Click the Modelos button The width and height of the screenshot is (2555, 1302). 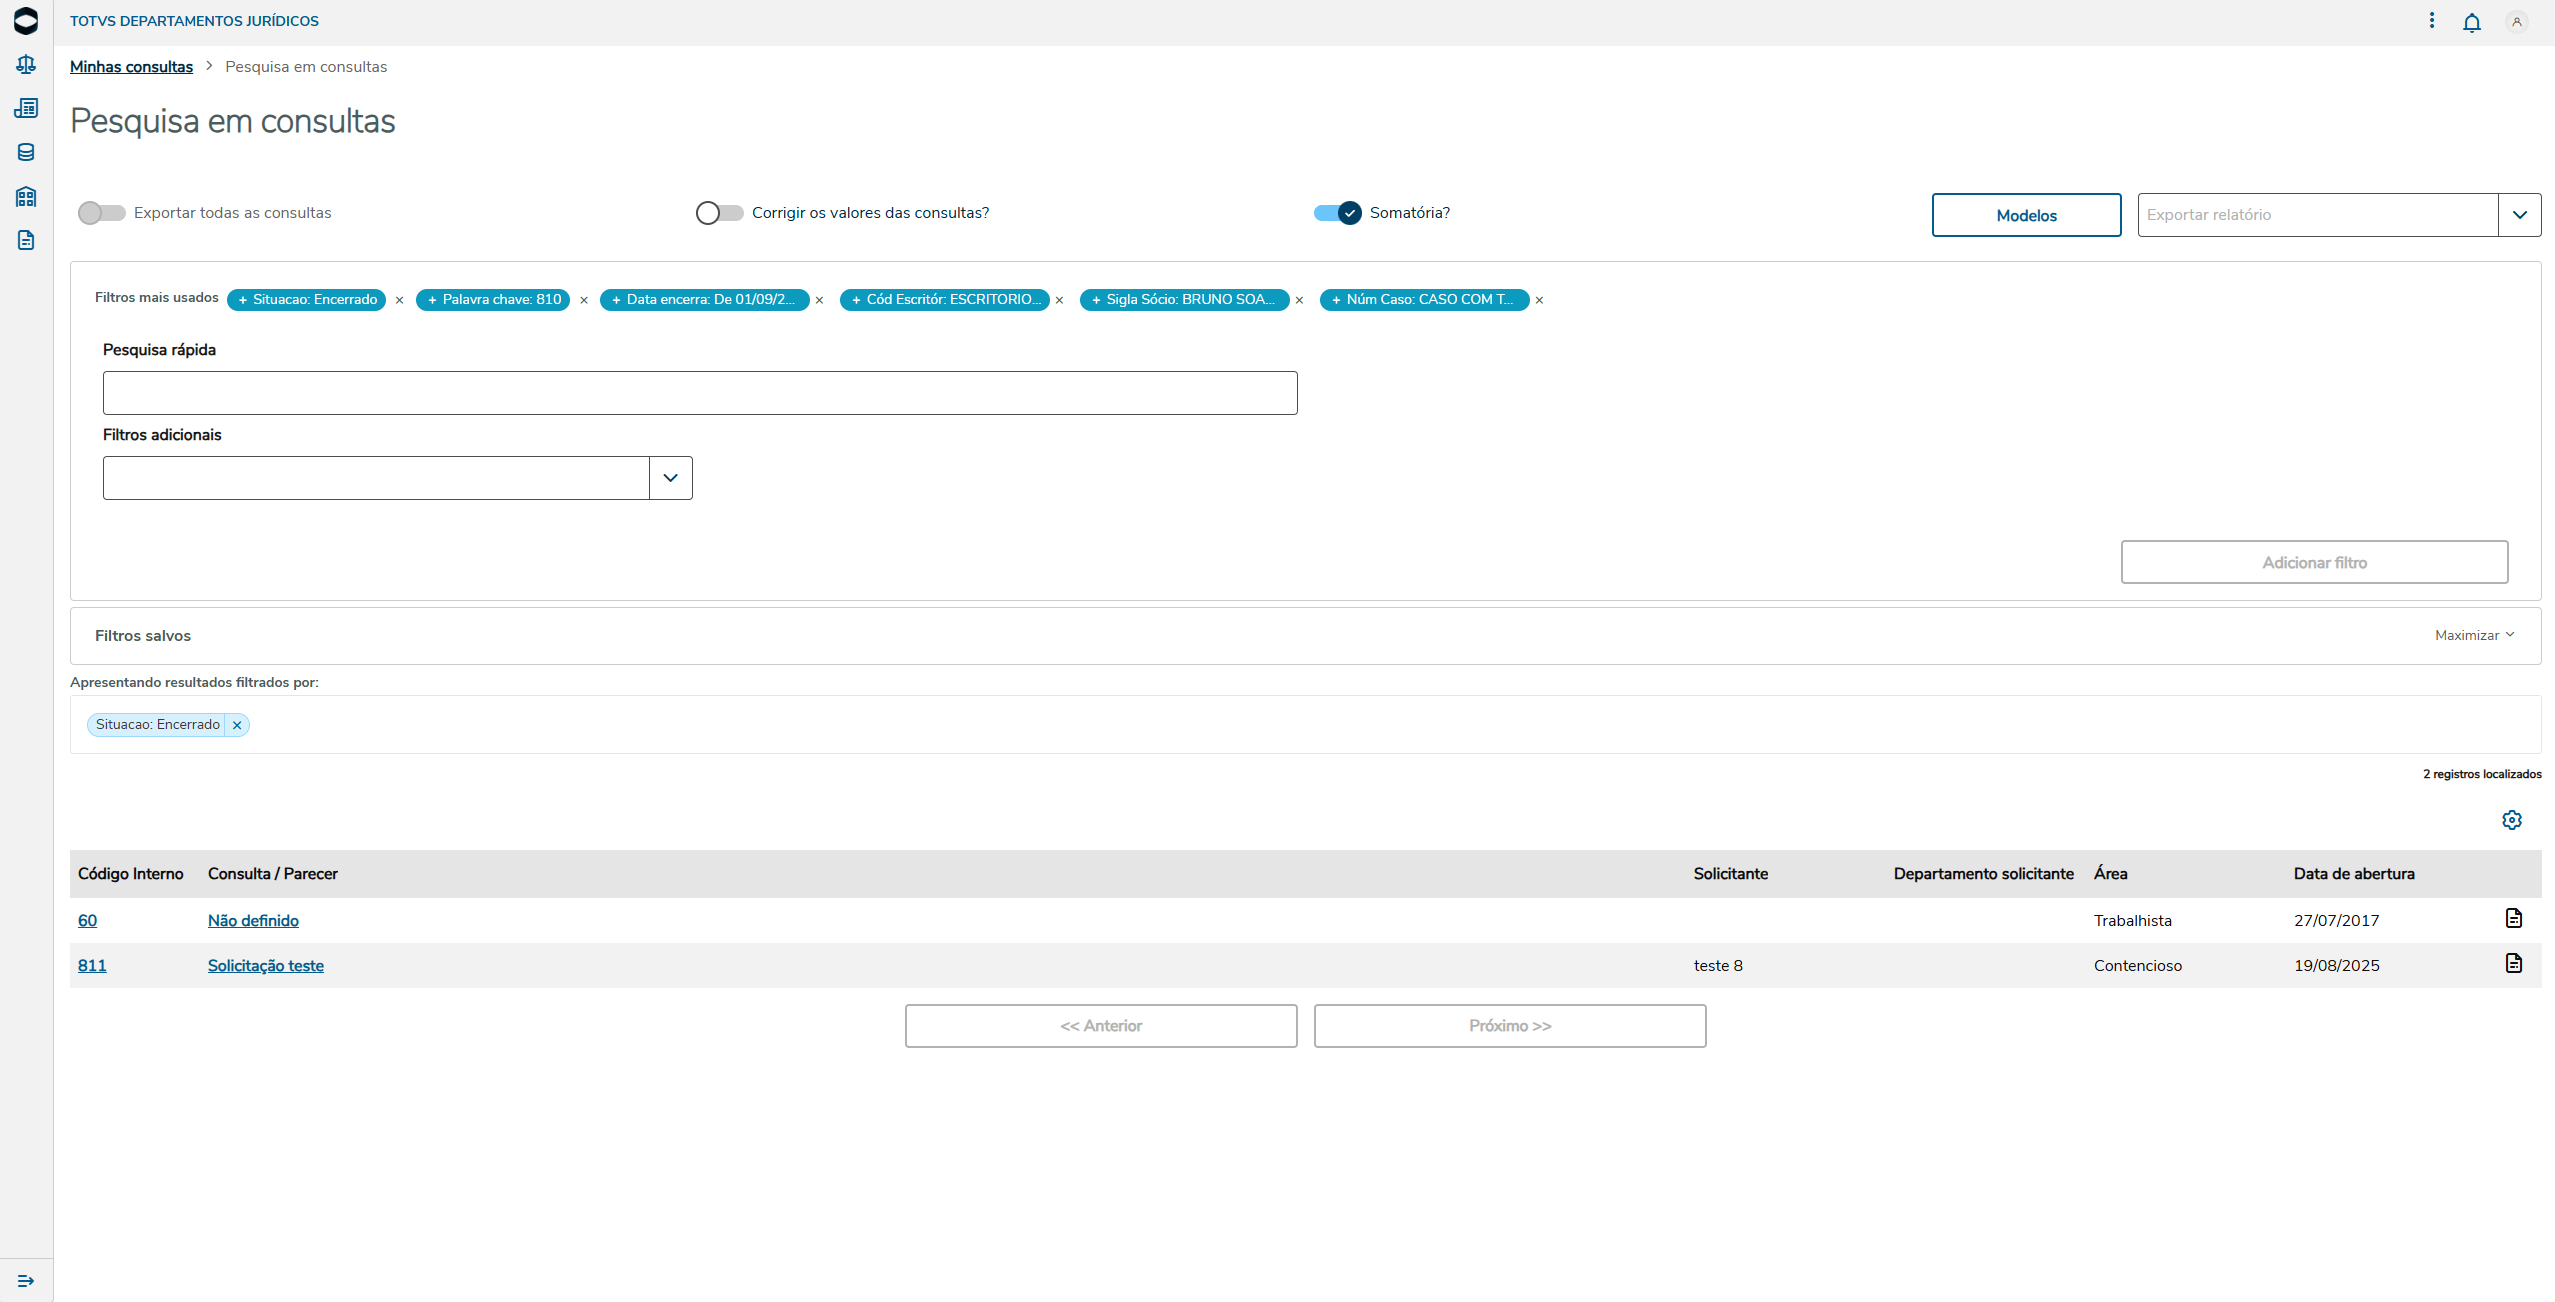pos(2025,215)
